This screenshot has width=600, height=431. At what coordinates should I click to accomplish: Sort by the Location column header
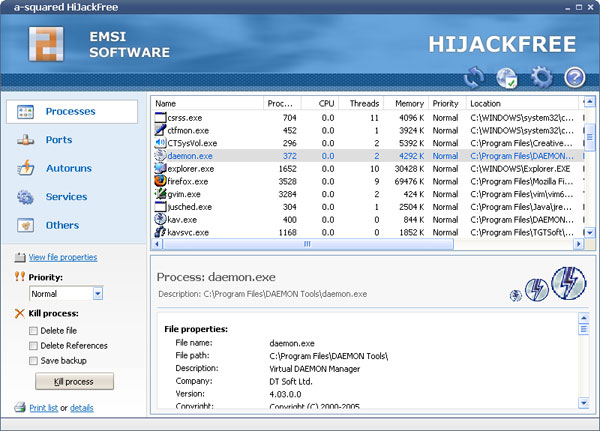522,103
